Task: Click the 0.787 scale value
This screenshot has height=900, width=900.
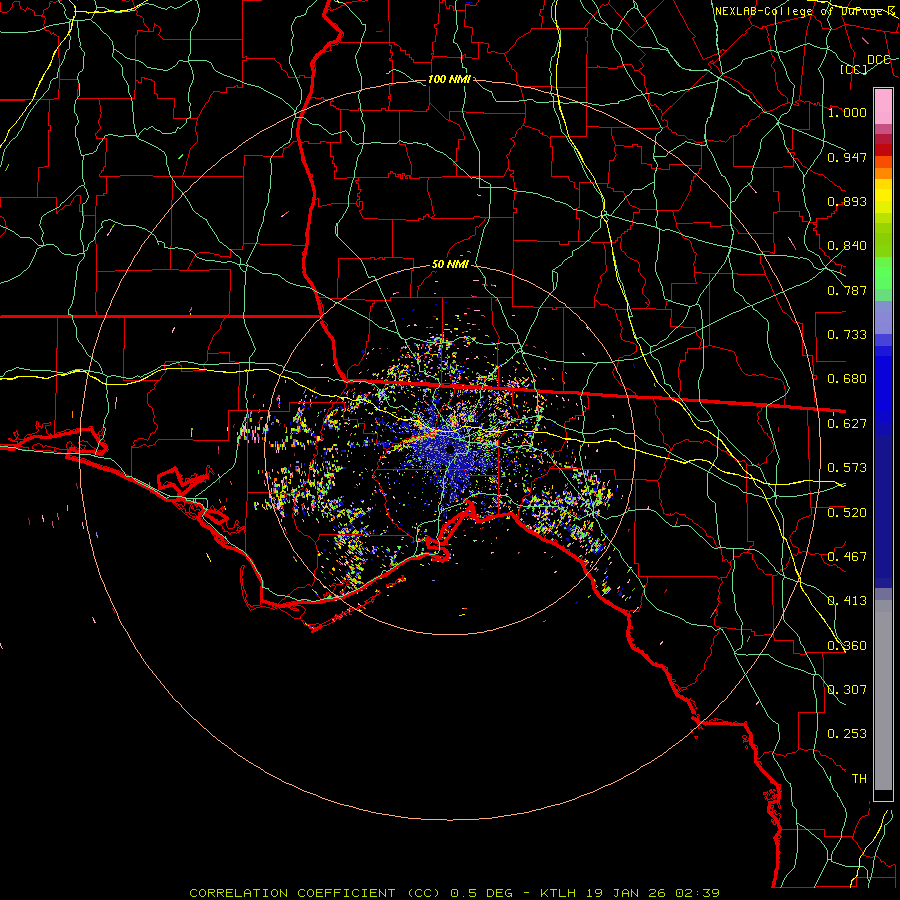Action: [847, 290]
